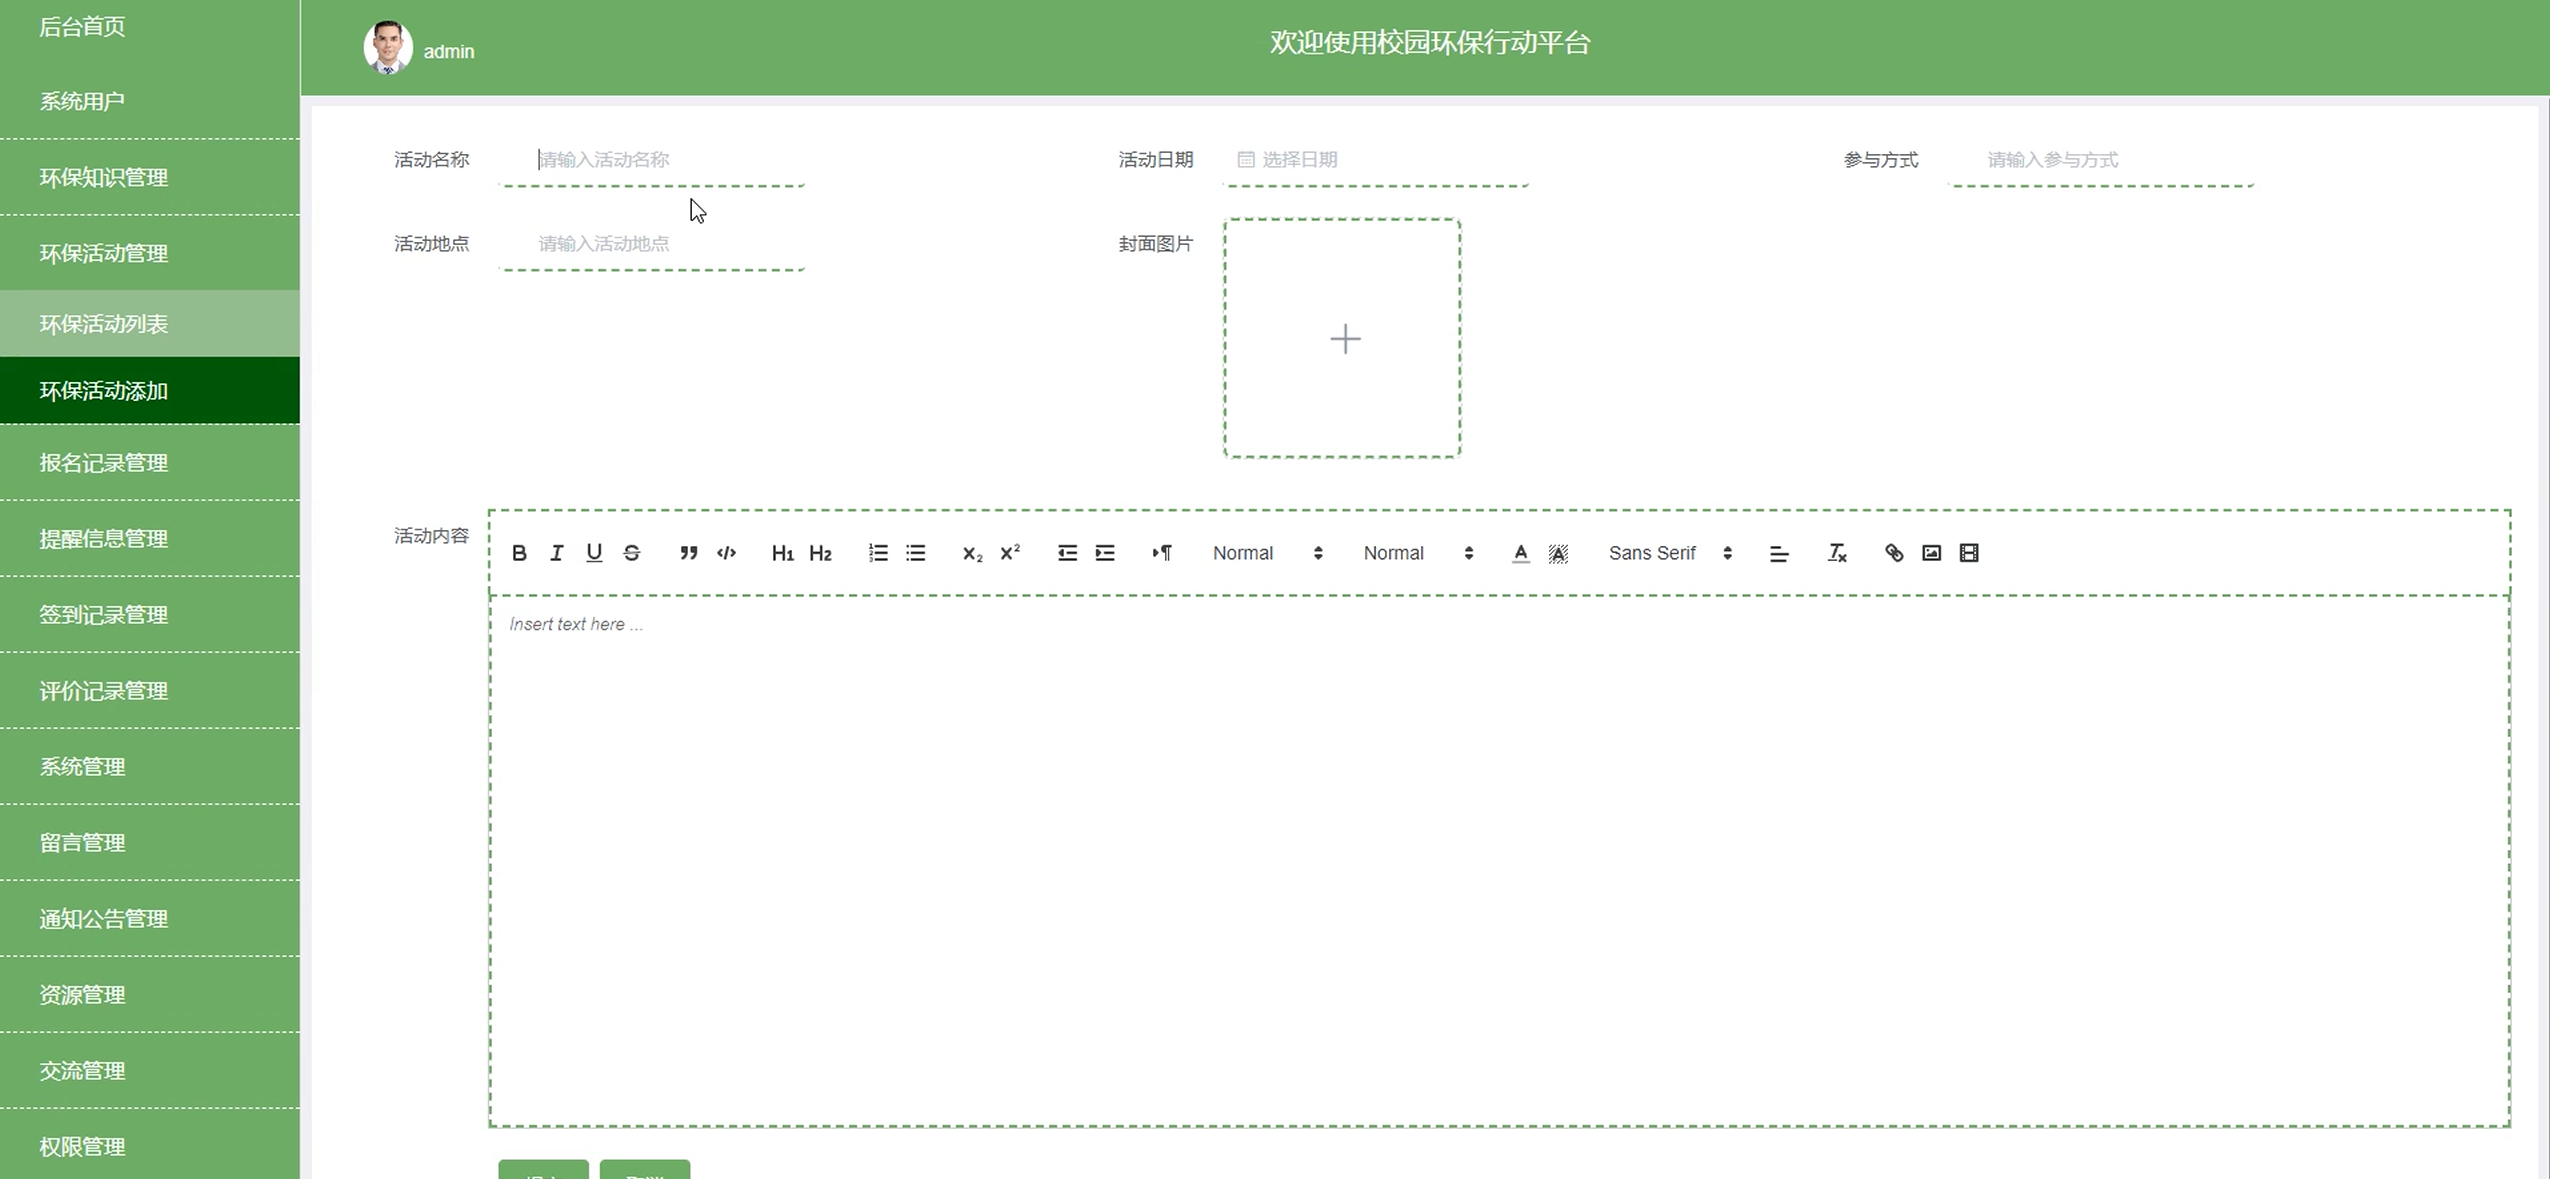Insert a video with film icon
The image size is (2550, 1179).
tap(1969, 553)
